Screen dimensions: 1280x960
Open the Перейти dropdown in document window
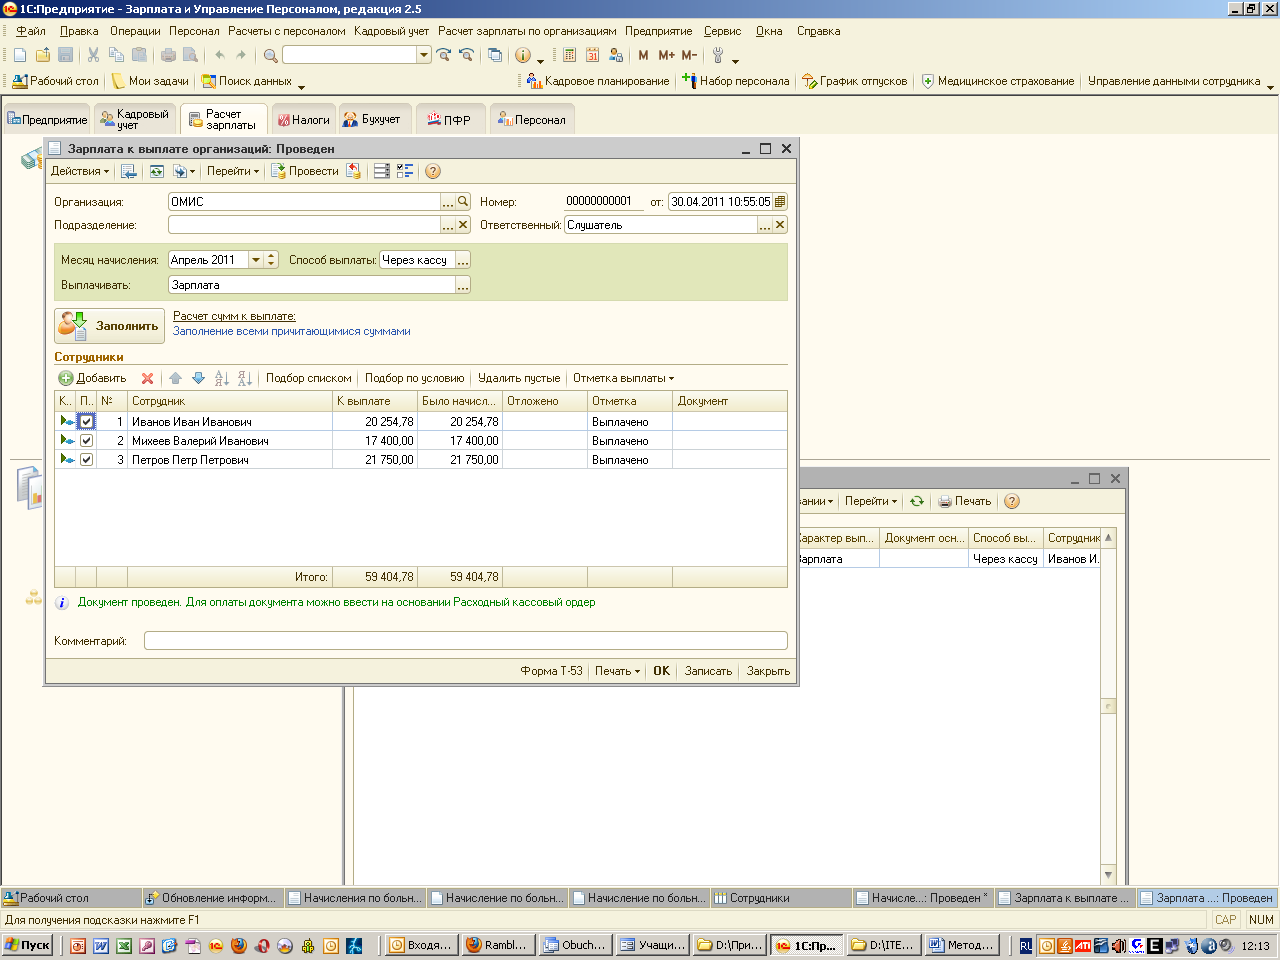pos(233,171)
